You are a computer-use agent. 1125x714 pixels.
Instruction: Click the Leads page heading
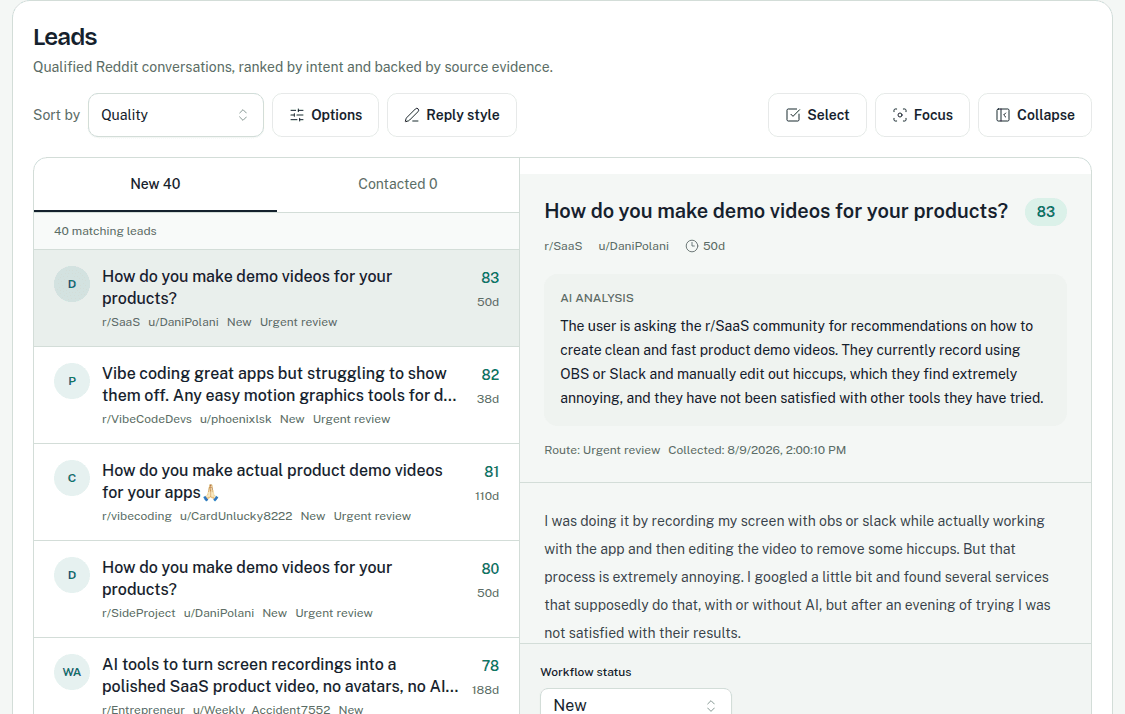[65, 37]
